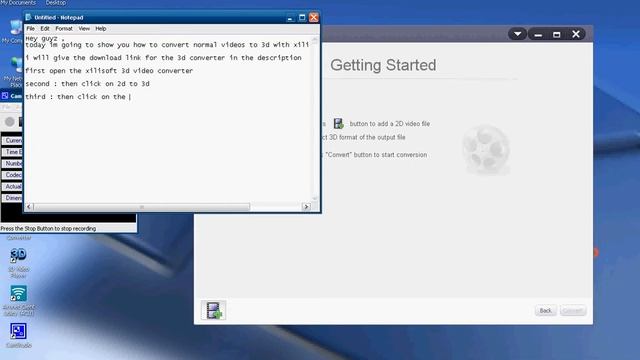Click the My Documents item at top

pos(18,3)
